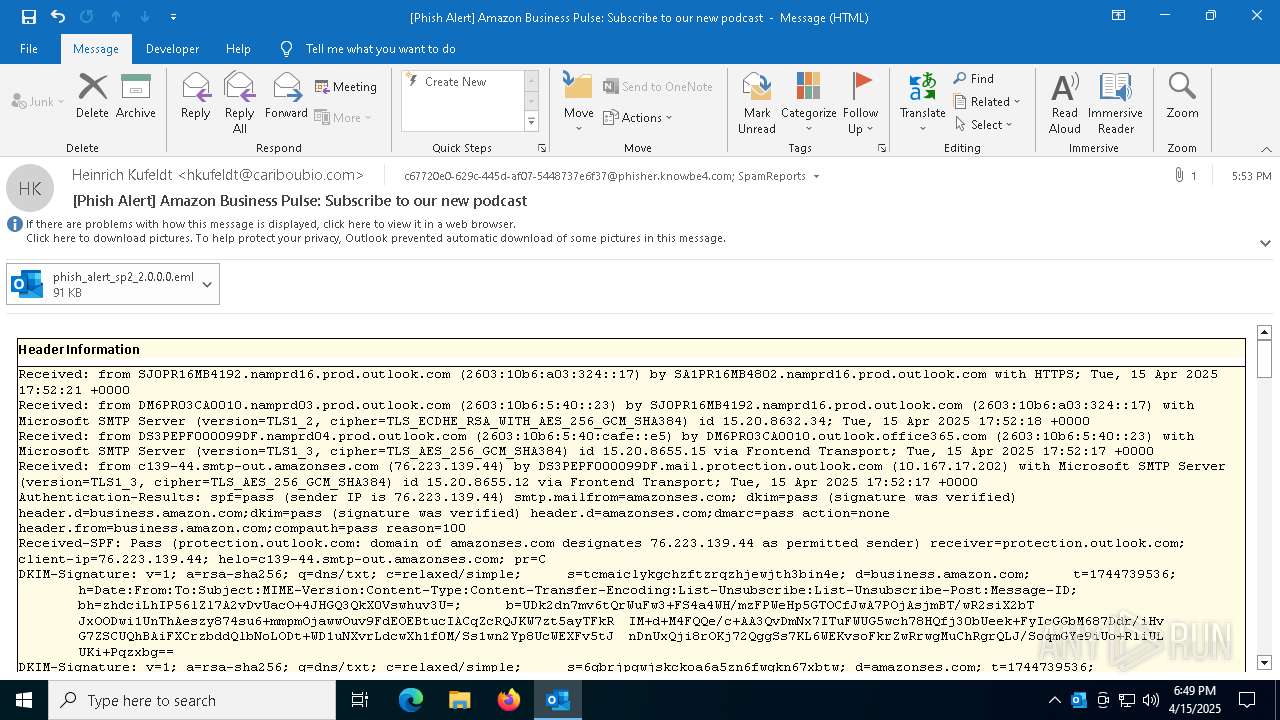Open the Customize Quick Access Toolbar dropdown
The height and width of the screenshot is (720, 1280).
click(x=173, y=17)
